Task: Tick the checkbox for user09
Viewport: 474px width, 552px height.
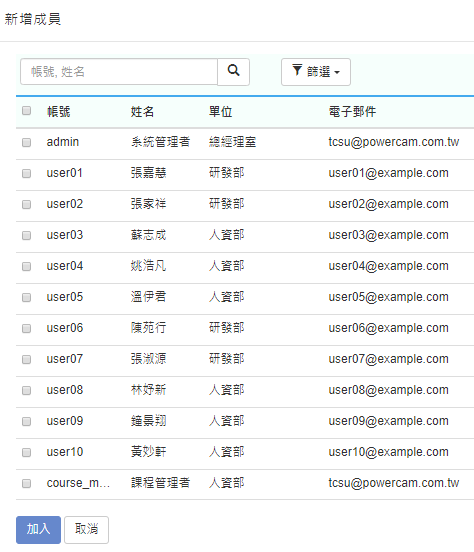Action: [26, 421]
